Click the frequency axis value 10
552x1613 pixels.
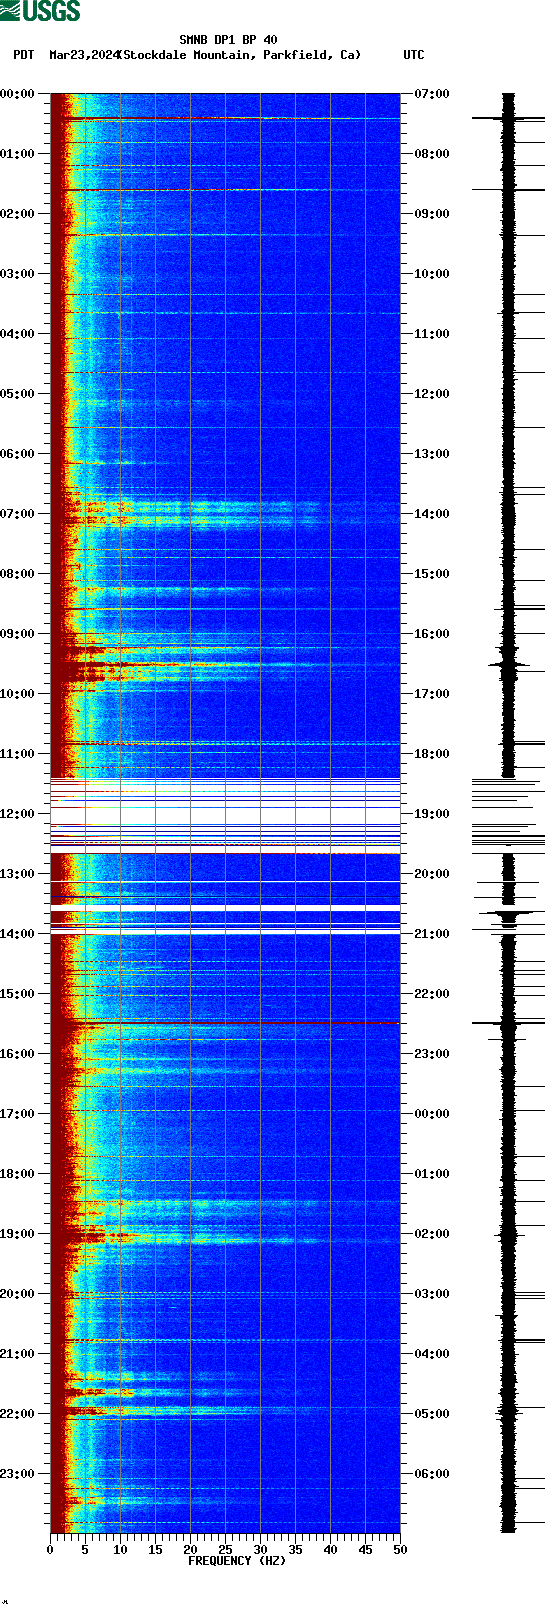point(120,1550)
